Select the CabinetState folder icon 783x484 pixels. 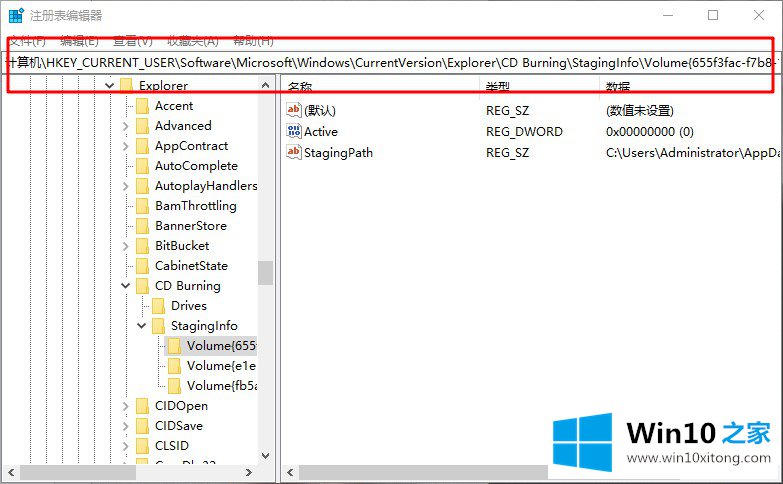pos(143,266)
